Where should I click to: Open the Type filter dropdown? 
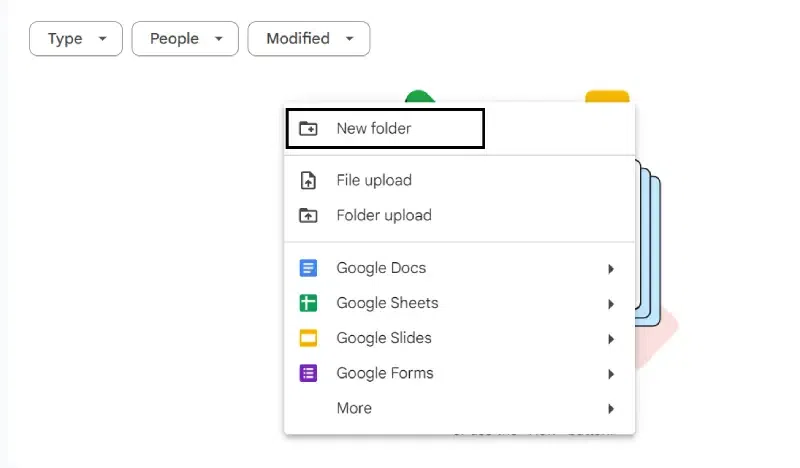point(76,39)
